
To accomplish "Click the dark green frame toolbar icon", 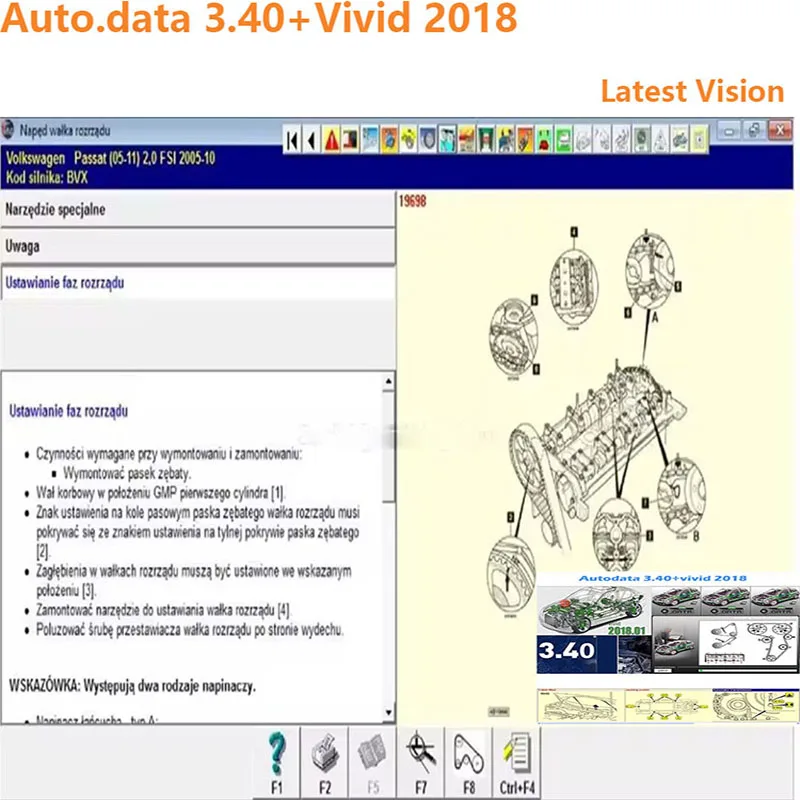I will pos(486,140).
